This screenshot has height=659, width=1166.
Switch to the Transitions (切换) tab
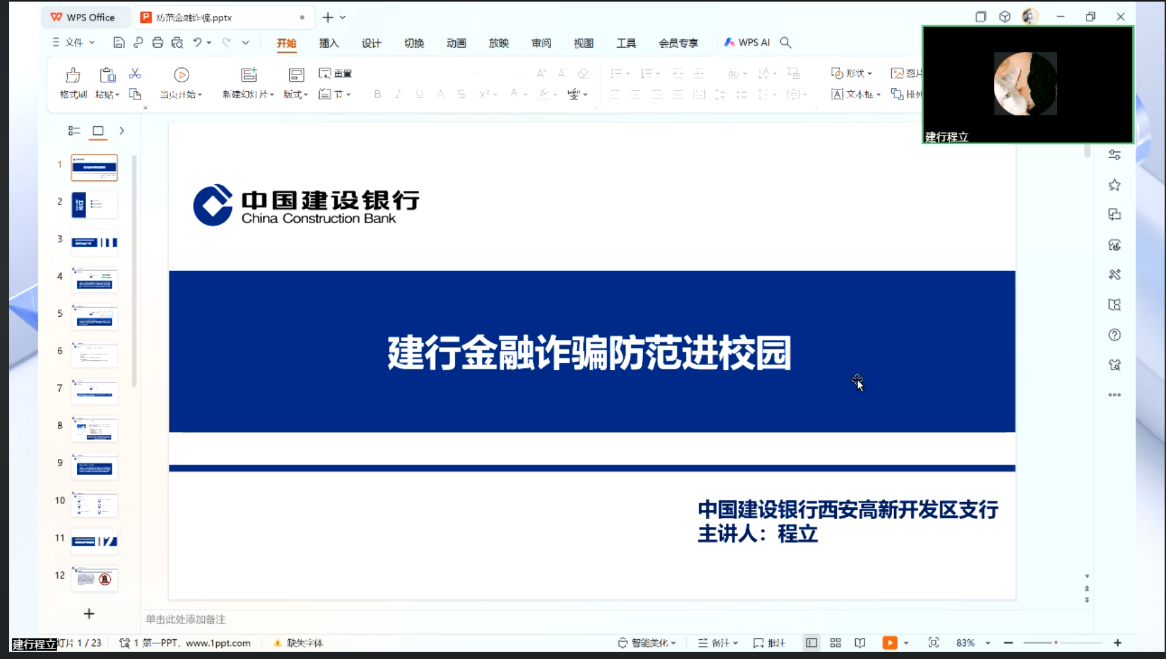pyautogui.click(x=413, y=43)
